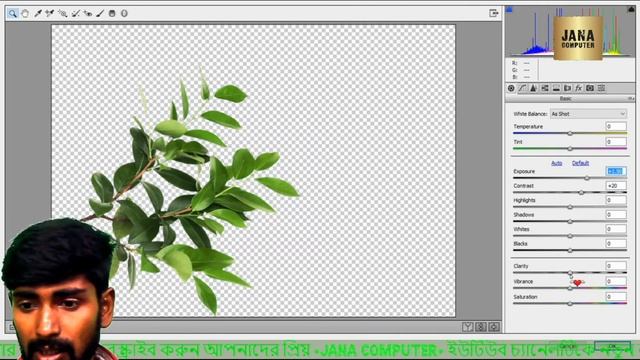Open the White Balance dropdown

point(588,114)
